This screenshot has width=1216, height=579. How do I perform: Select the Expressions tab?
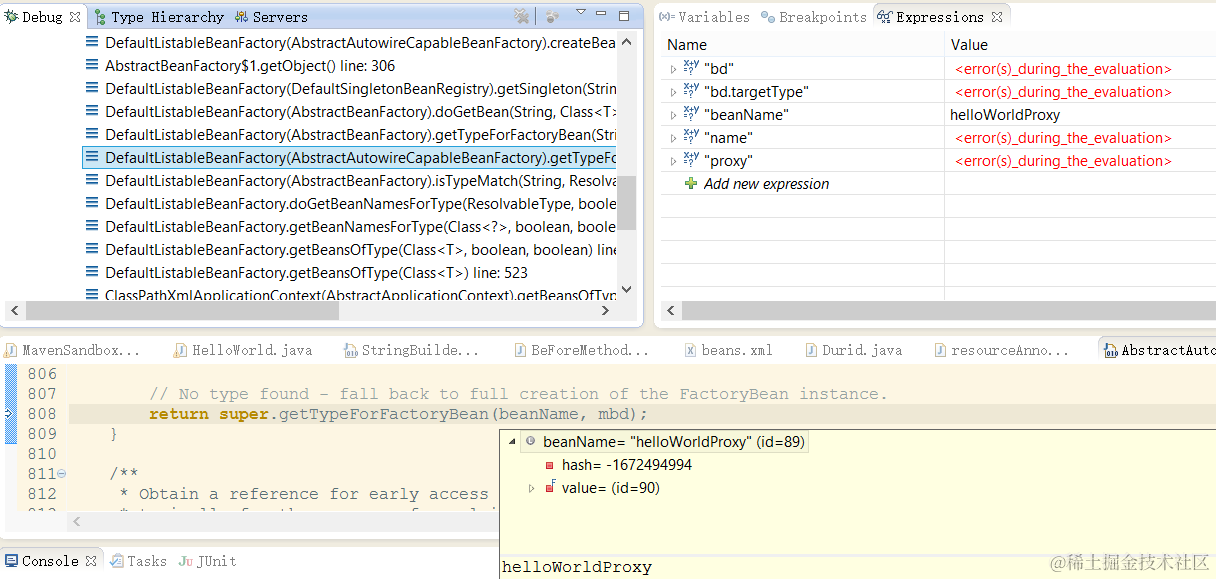931,17
